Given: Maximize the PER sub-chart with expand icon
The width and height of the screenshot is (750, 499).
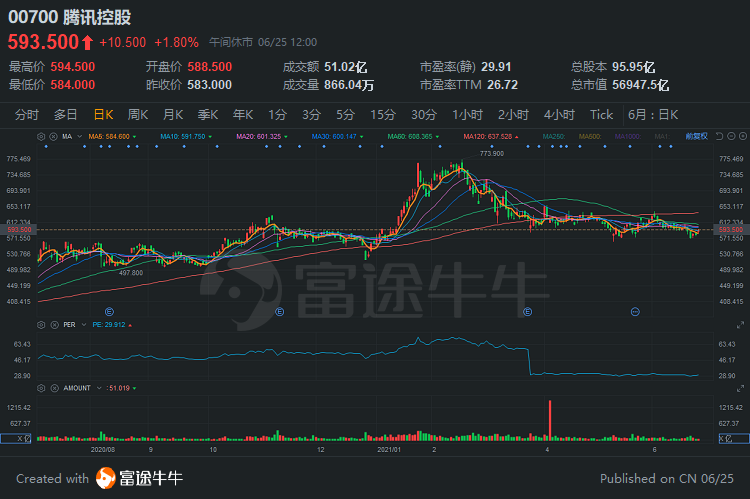Looking at the screenshot, I should pos(740,325).
